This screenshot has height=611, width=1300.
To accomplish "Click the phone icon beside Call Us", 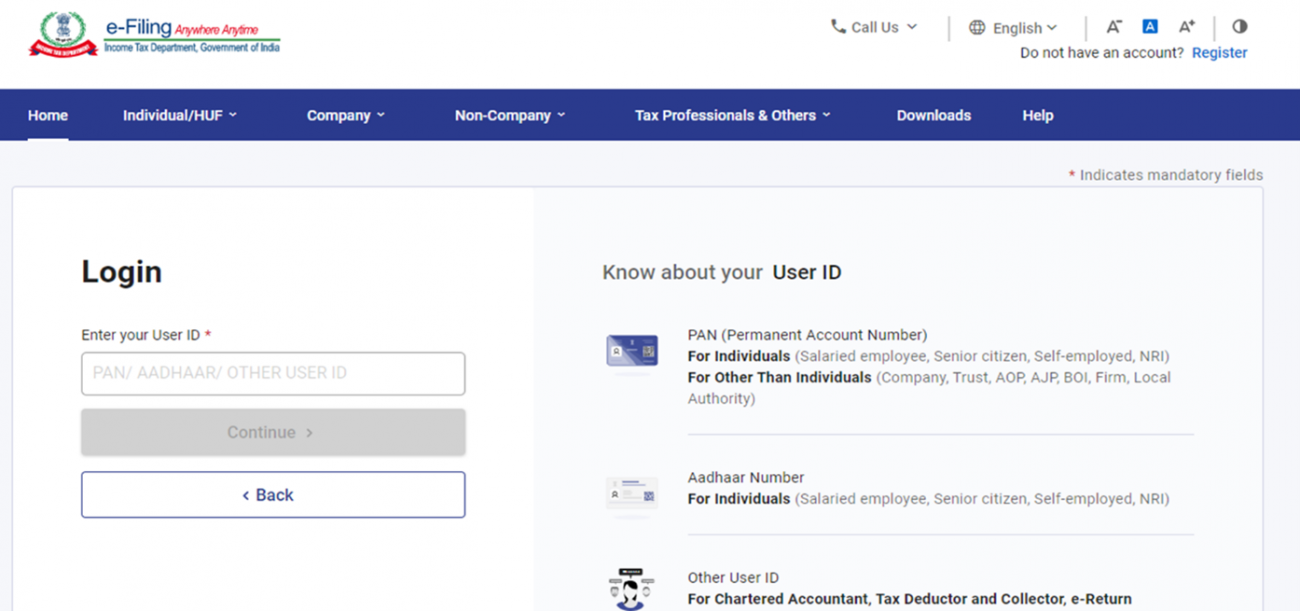I will click(x=838, y=27).
